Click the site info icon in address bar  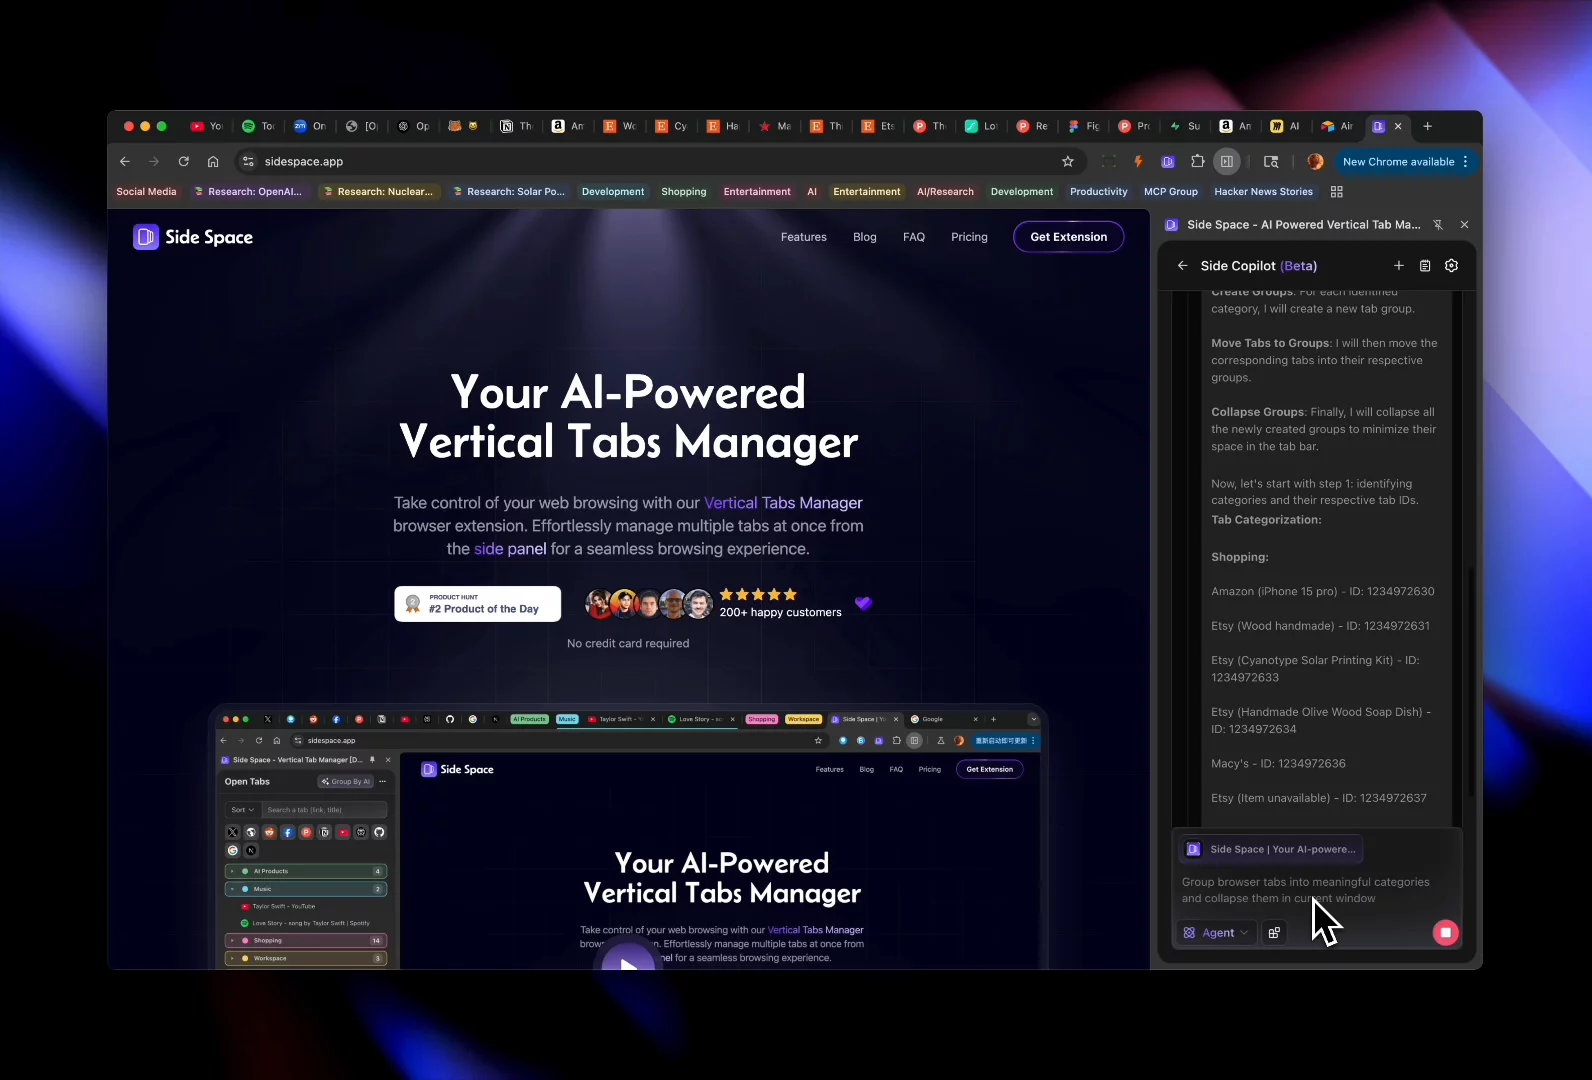[x=248, y=161]
